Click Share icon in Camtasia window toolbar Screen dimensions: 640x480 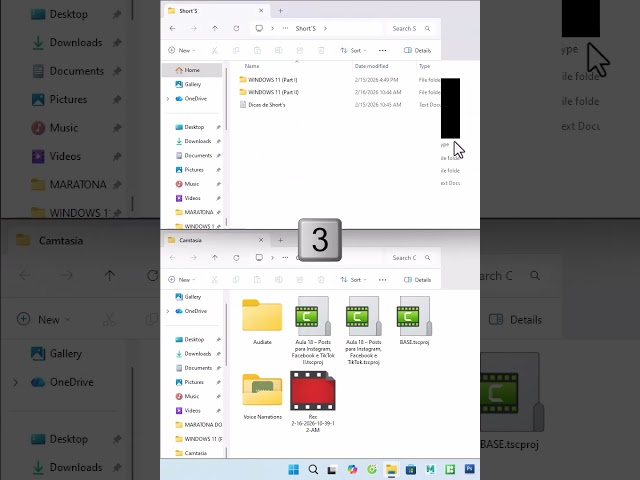click(300, 280)
